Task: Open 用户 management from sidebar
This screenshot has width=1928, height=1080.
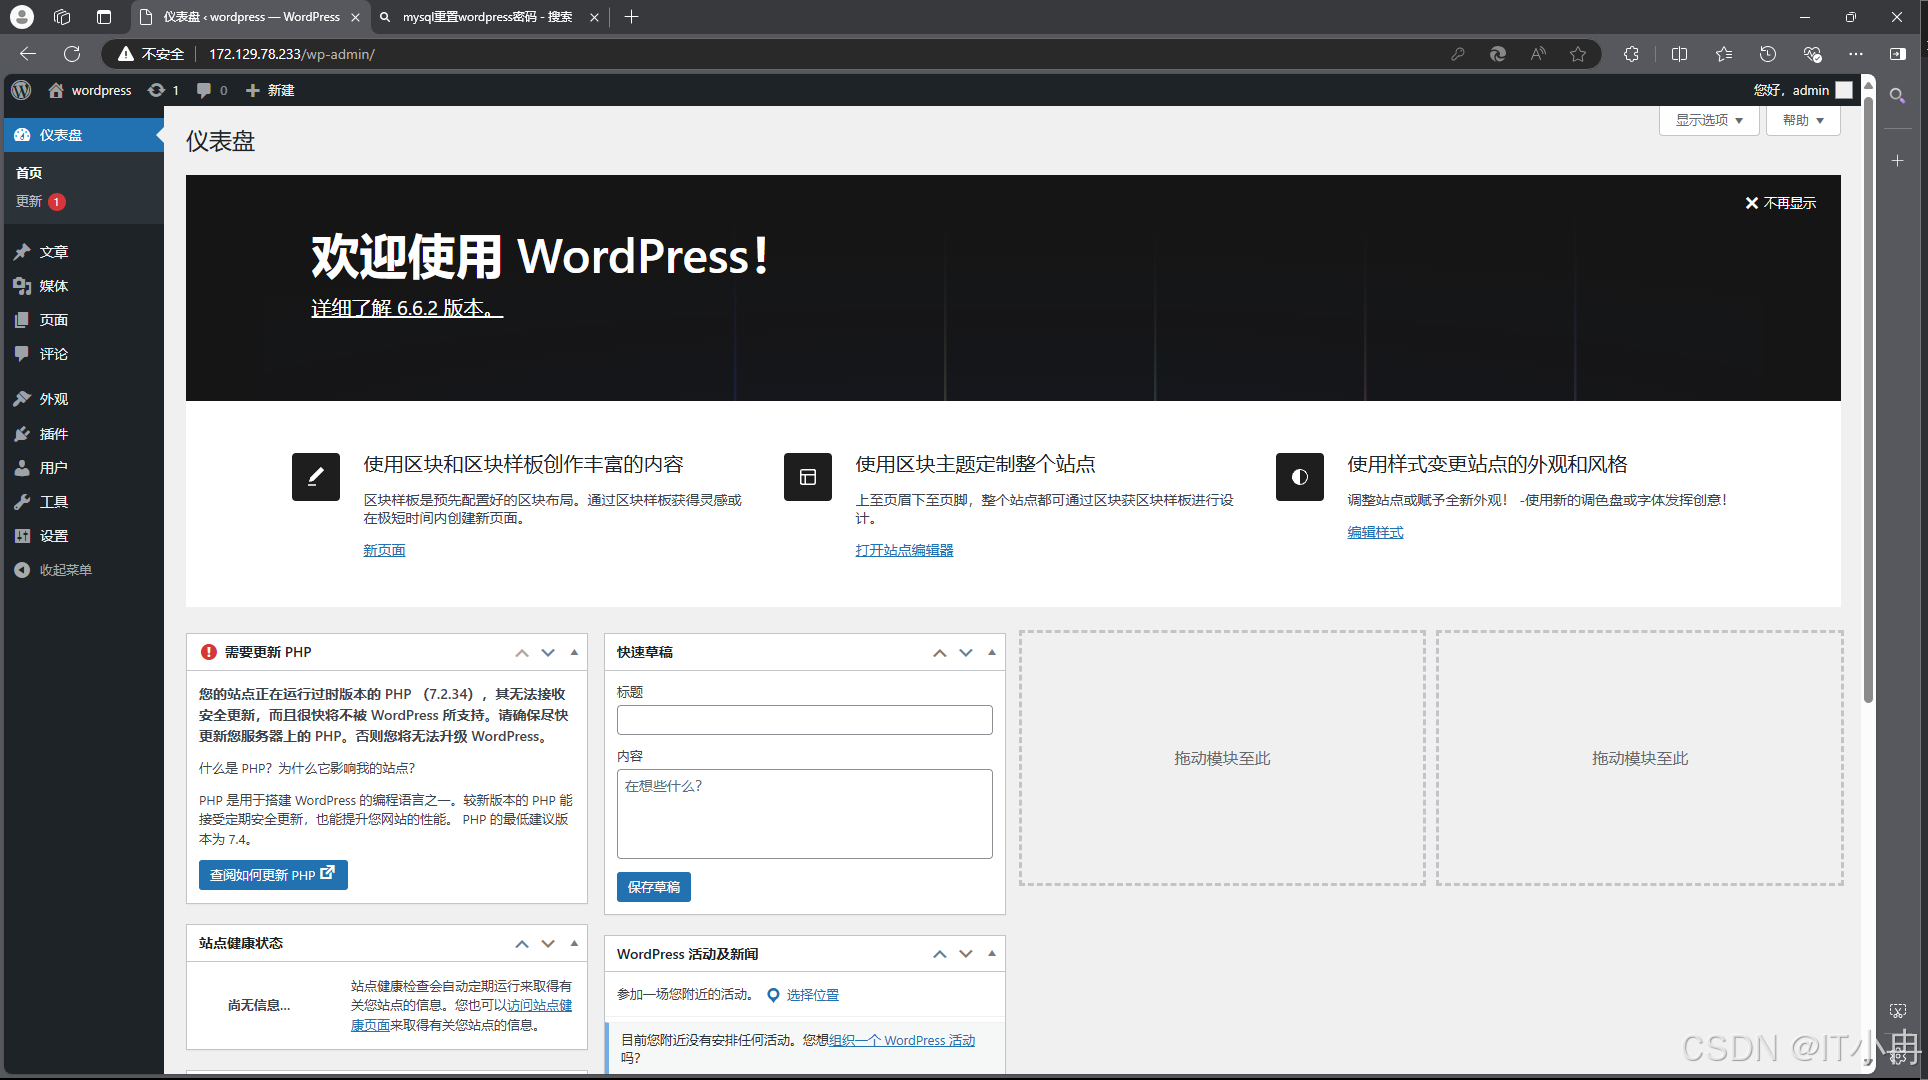Action: pos(54,467)
